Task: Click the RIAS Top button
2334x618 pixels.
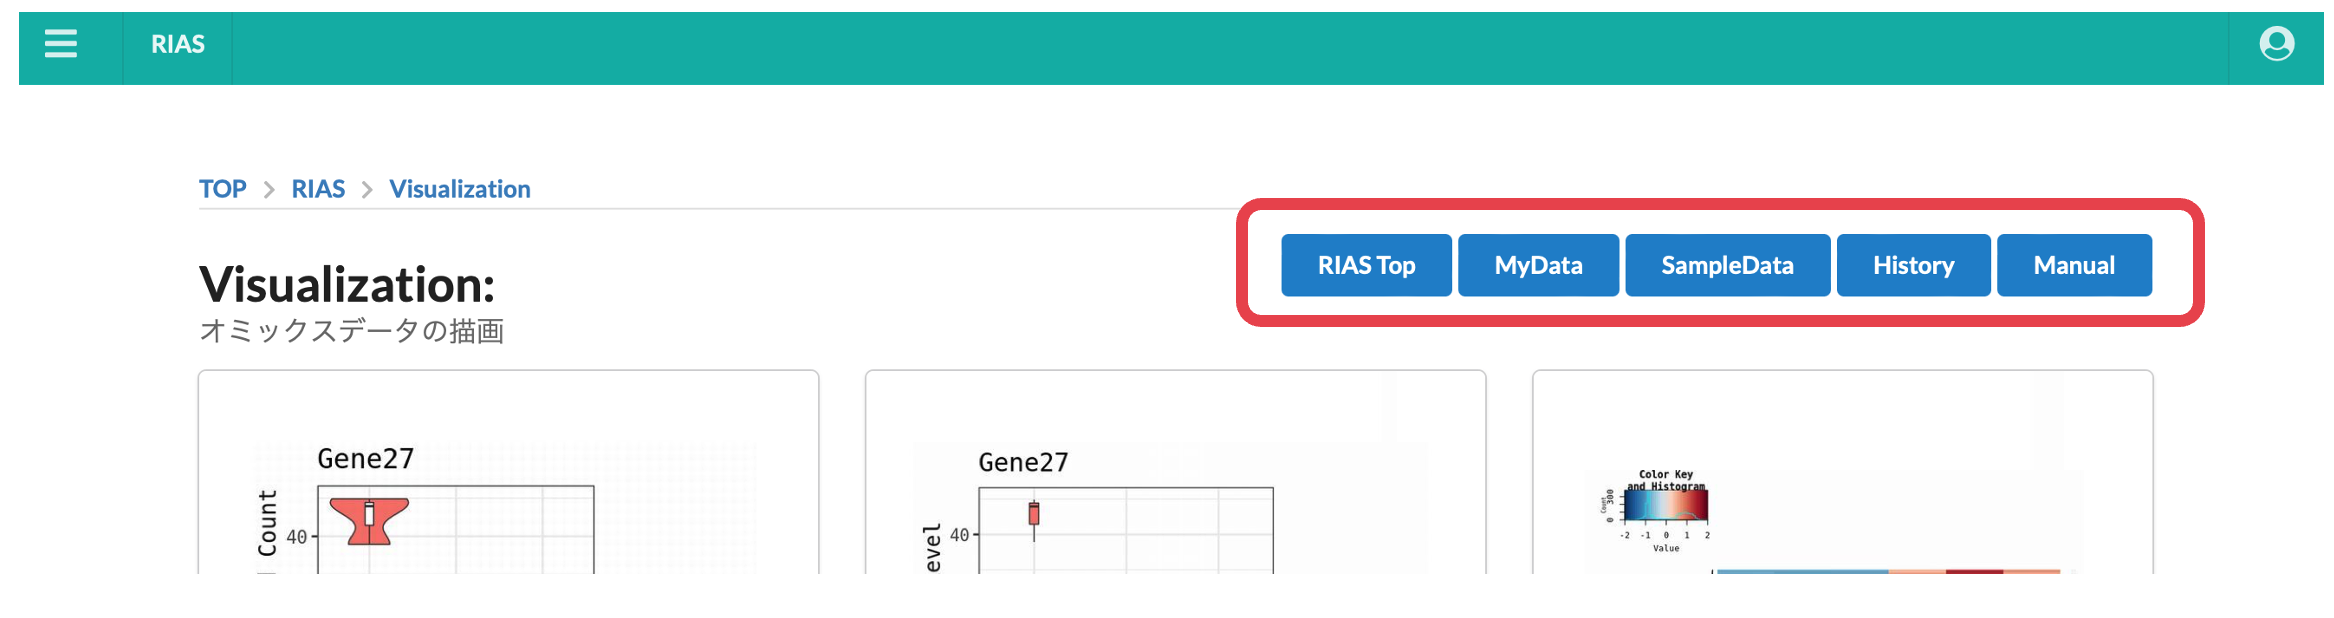Action: tap(1366, 266)
